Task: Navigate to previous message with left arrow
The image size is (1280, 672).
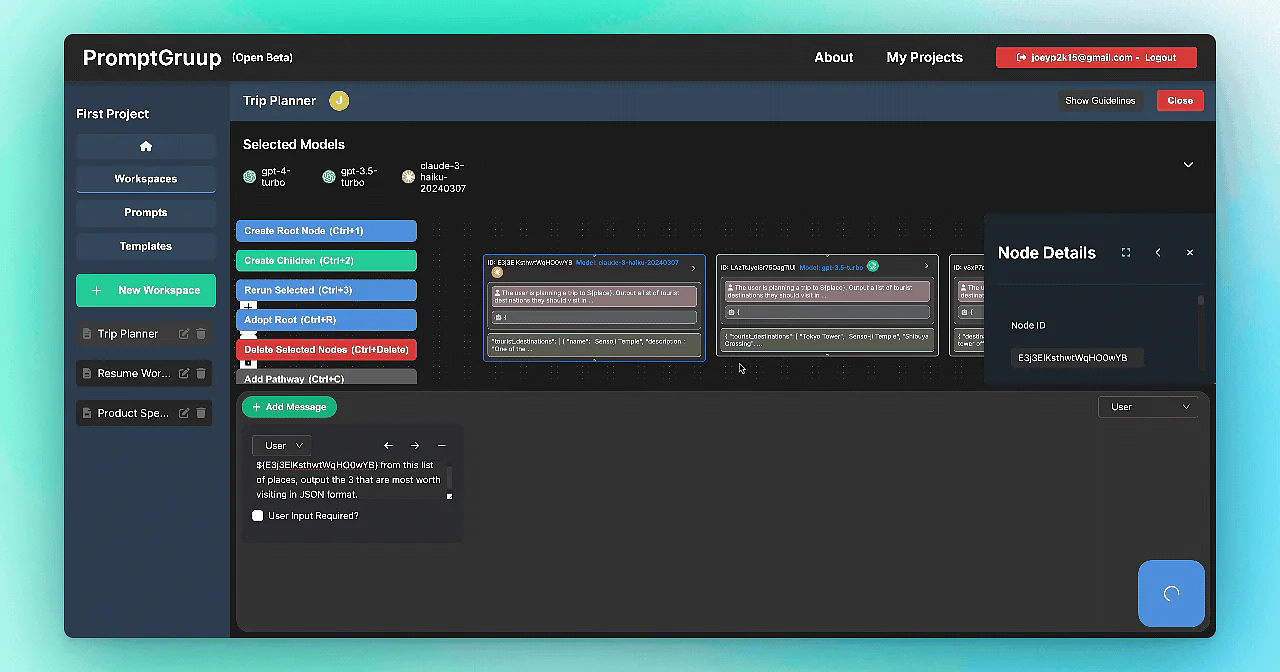Action: [x=388, y=445]
